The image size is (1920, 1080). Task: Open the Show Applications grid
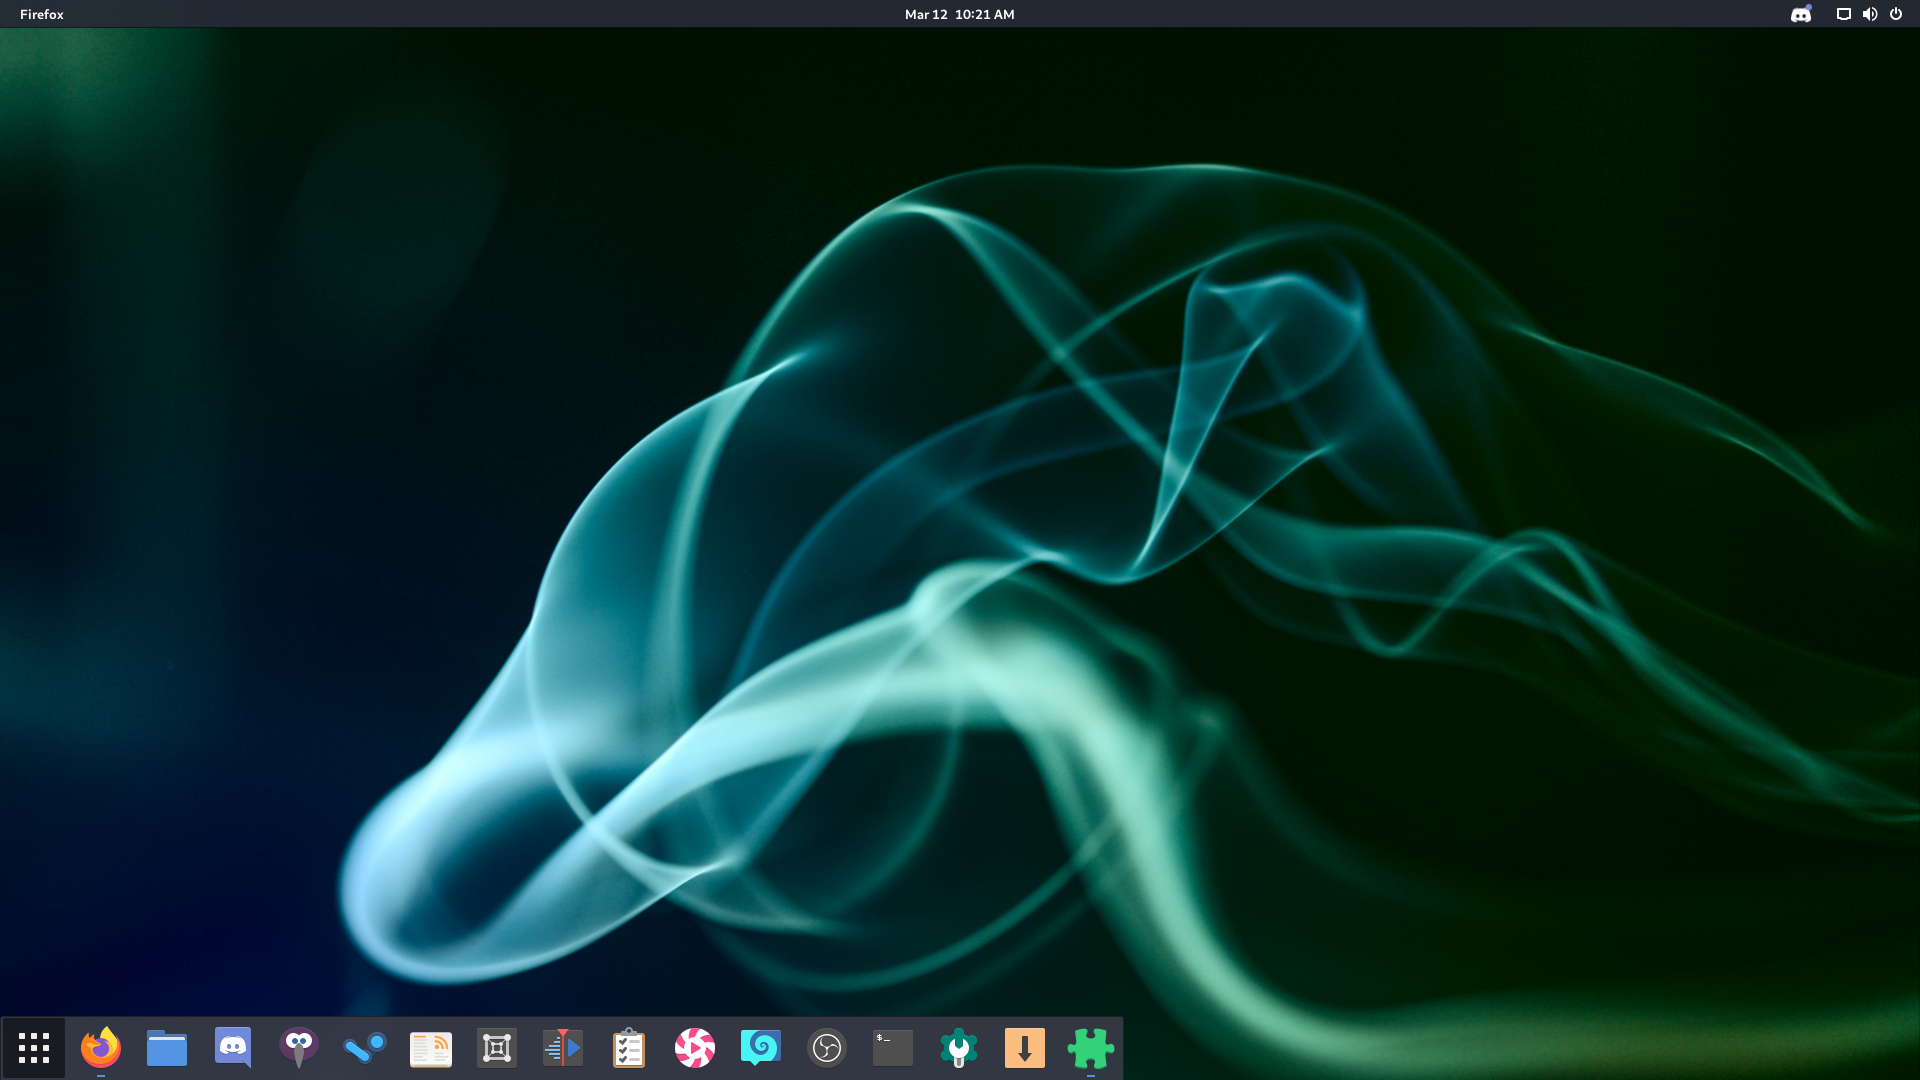click(34, 1048)
